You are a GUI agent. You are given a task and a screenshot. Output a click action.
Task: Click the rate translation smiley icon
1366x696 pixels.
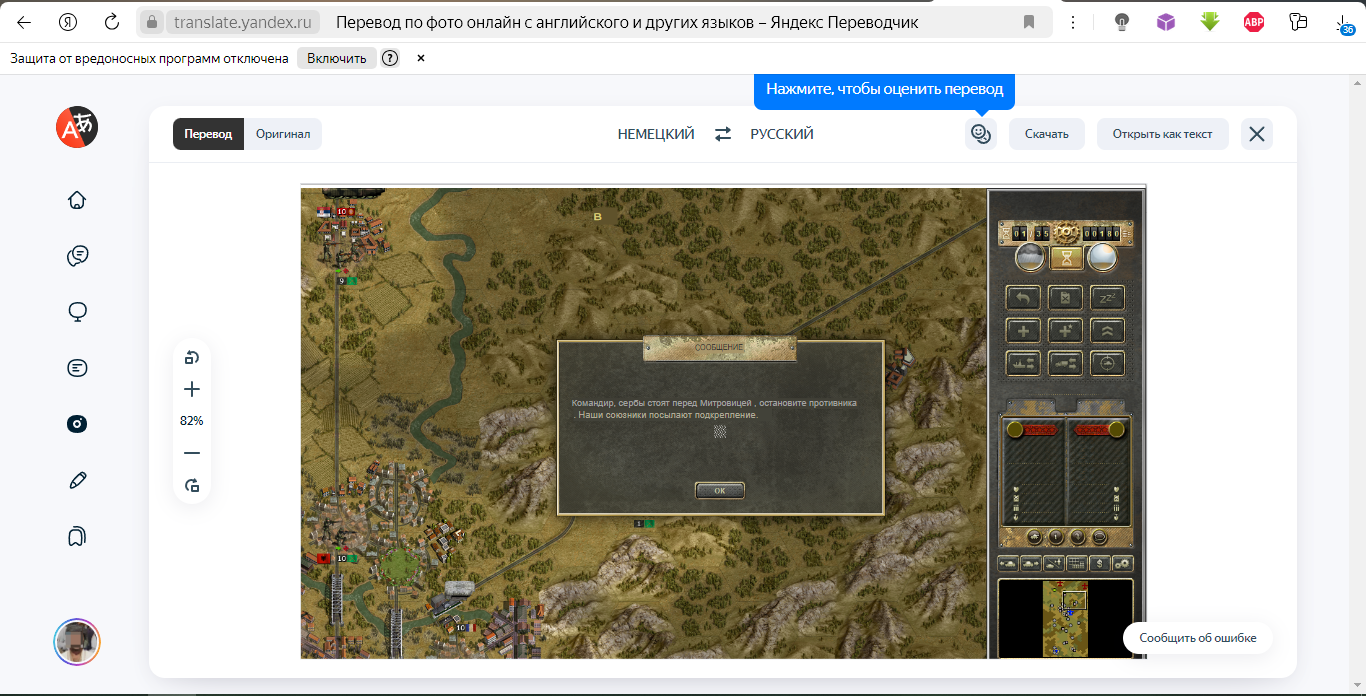pos(980,134)
